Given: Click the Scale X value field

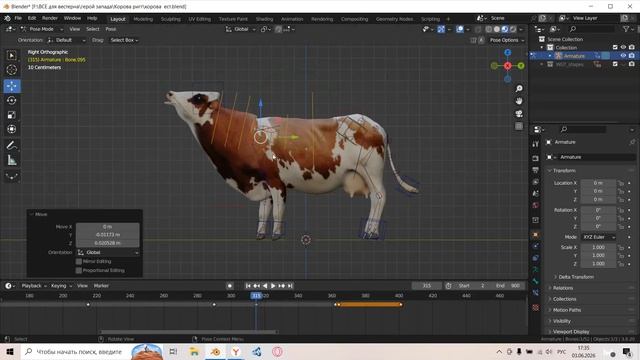Looking at the screenshot, I should [x=598, y=247].
